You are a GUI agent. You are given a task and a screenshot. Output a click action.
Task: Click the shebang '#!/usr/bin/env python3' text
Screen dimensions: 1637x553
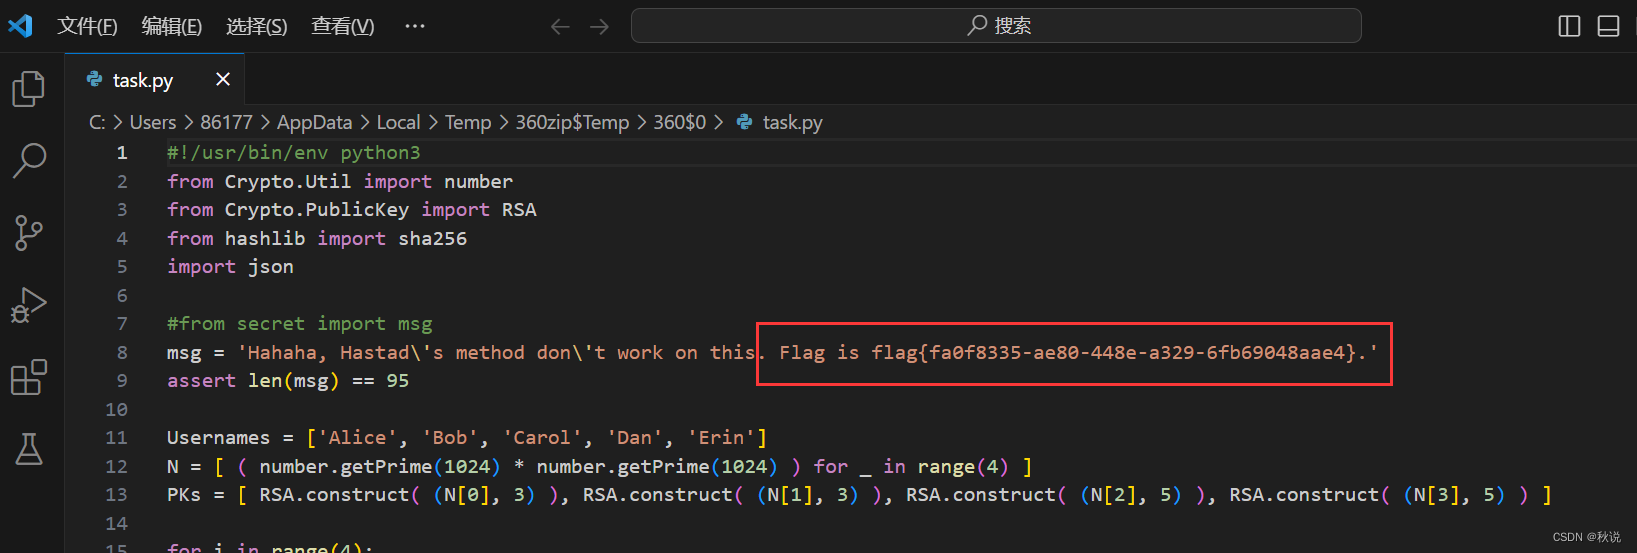click(294, 153)
